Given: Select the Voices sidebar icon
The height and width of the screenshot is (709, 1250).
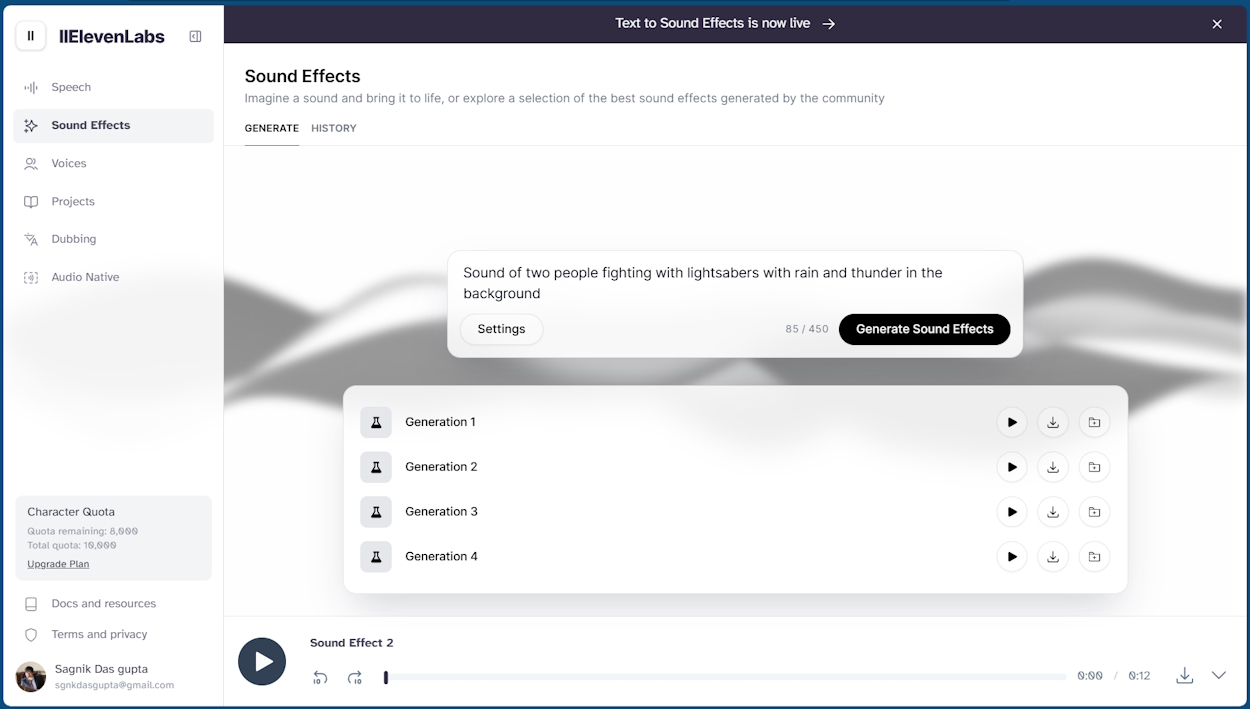Looking at the screenshot, I should 31,163.
